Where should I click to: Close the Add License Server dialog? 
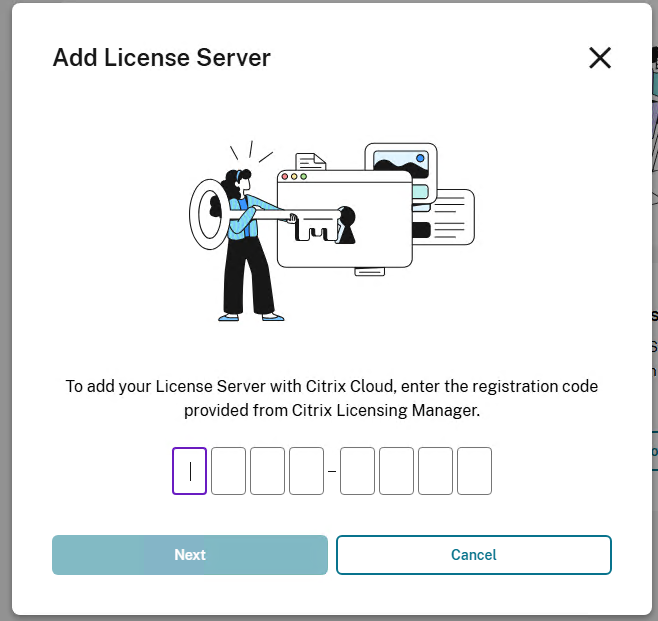599,58
